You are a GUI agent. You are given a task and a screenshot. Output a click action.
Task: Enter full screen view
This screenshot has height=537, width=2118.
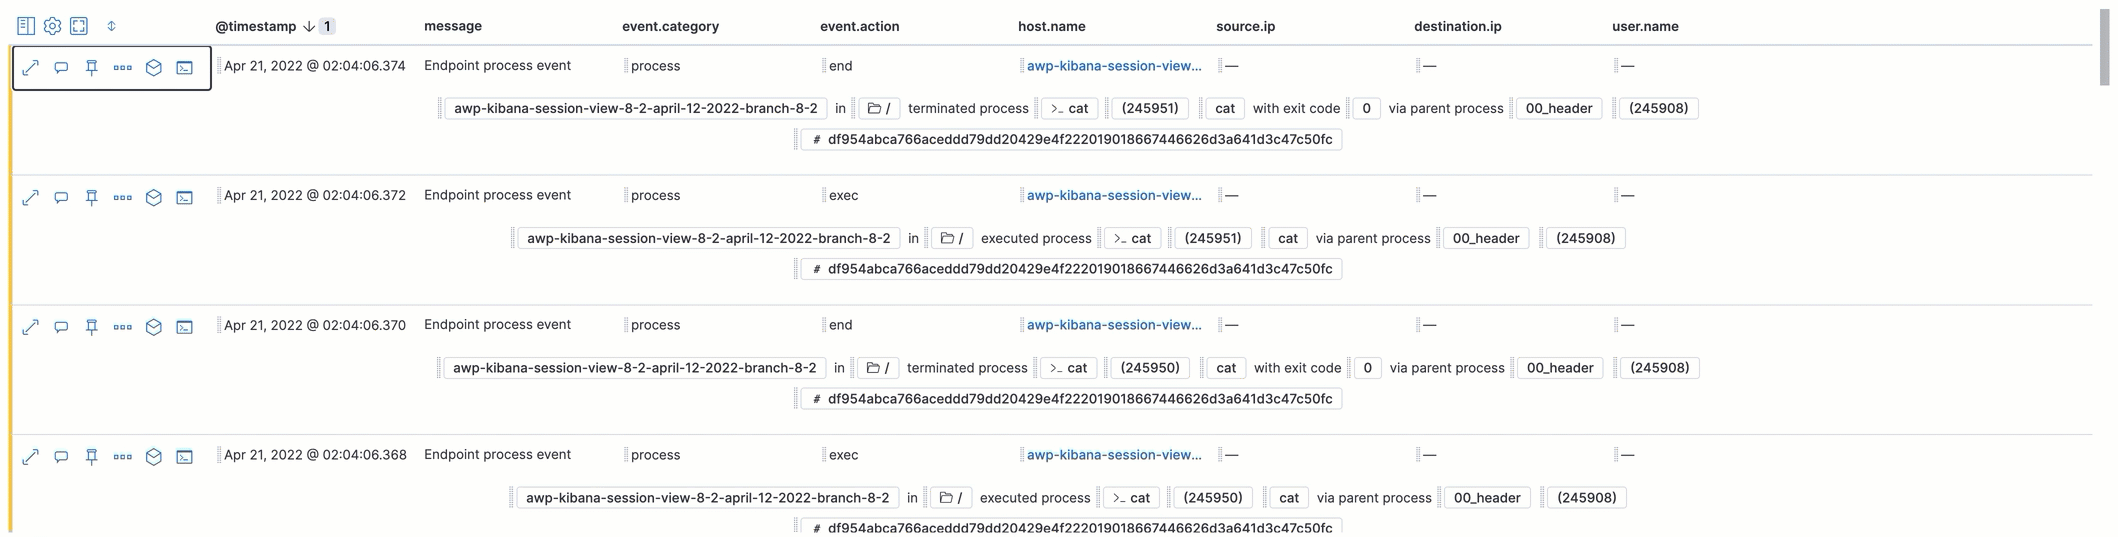79,26
